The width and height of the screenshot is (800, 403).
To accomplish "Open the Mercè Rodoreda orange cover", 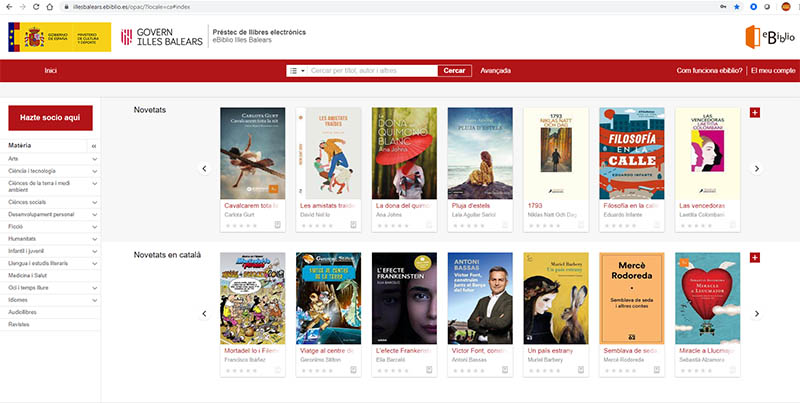I will coord(632,298).
